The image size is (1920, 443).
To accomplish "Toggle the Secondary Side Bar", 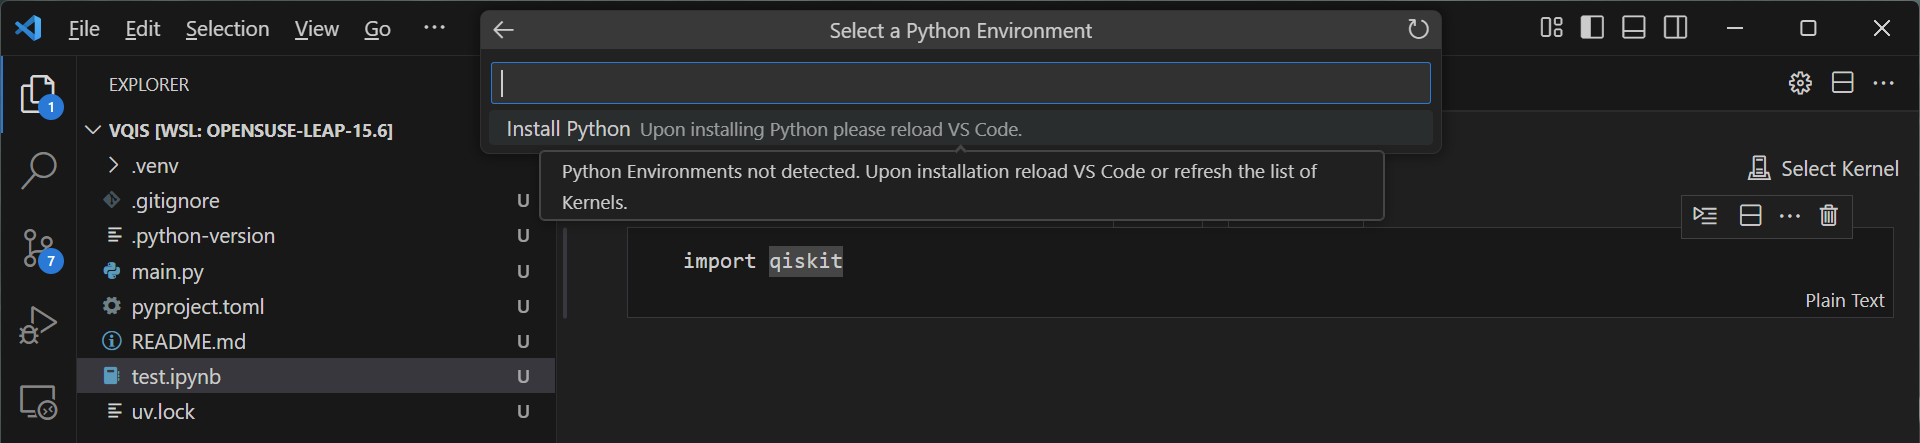I will 1676,28.
